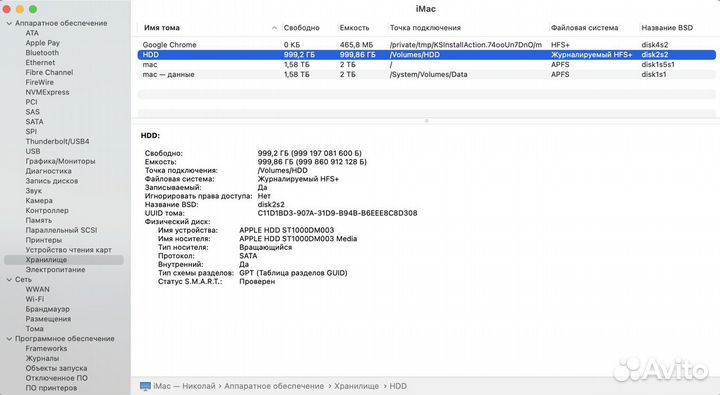Viewport: 720px width, 395px height.
Task: Select Память in the sidebar
Action: point(39,220)
